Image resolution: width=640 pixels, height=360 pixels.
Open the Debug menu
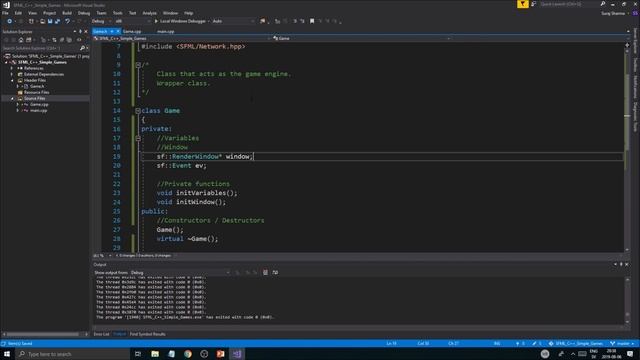click(84, 13)
